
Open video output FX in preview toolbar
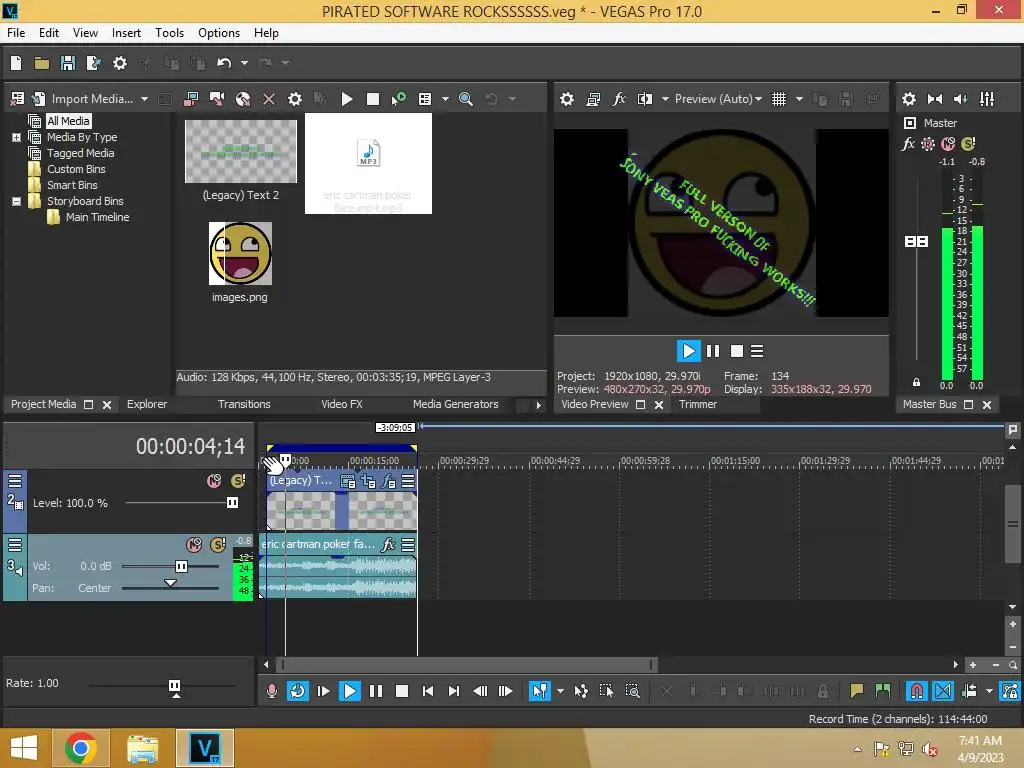pos(619,99)
